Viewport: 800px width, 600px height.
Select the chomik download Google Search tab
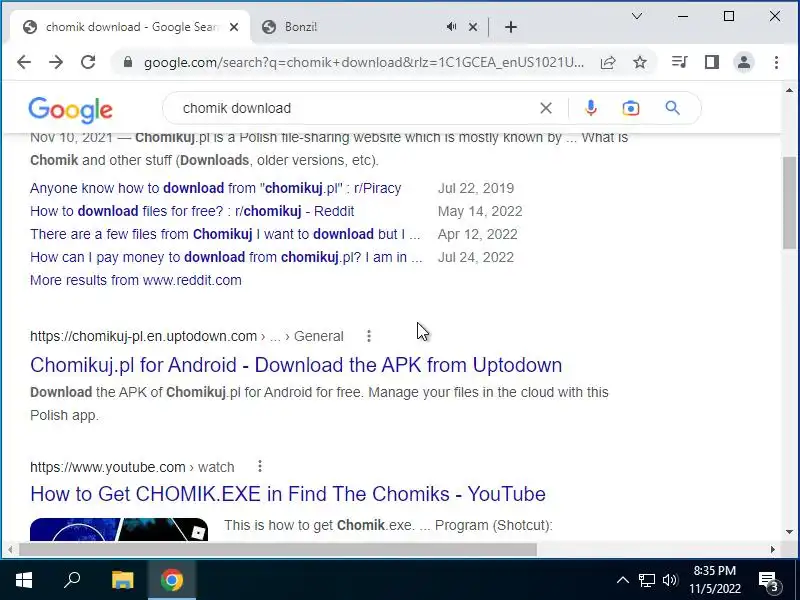click(130, 27)
